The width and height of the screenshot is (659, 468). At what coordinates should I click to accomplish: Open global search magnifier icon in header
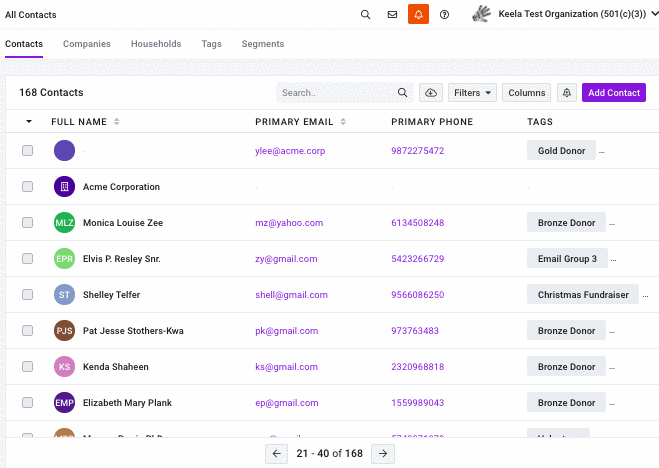tap(365, 15)
